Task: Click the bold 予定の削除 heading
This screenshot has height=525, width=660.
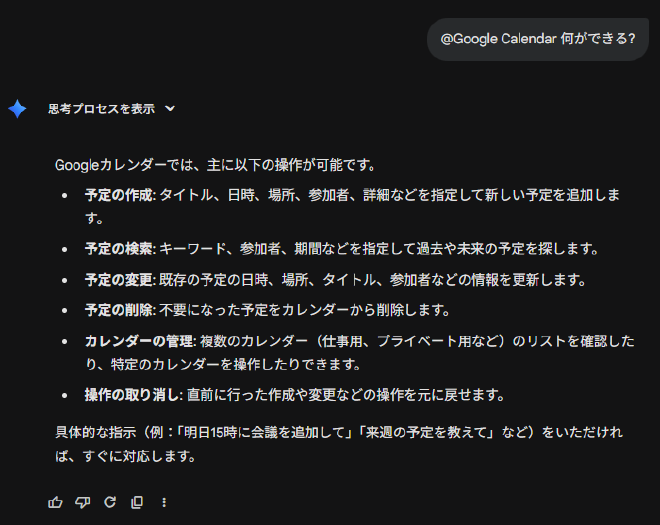Action: click(118, 310)
